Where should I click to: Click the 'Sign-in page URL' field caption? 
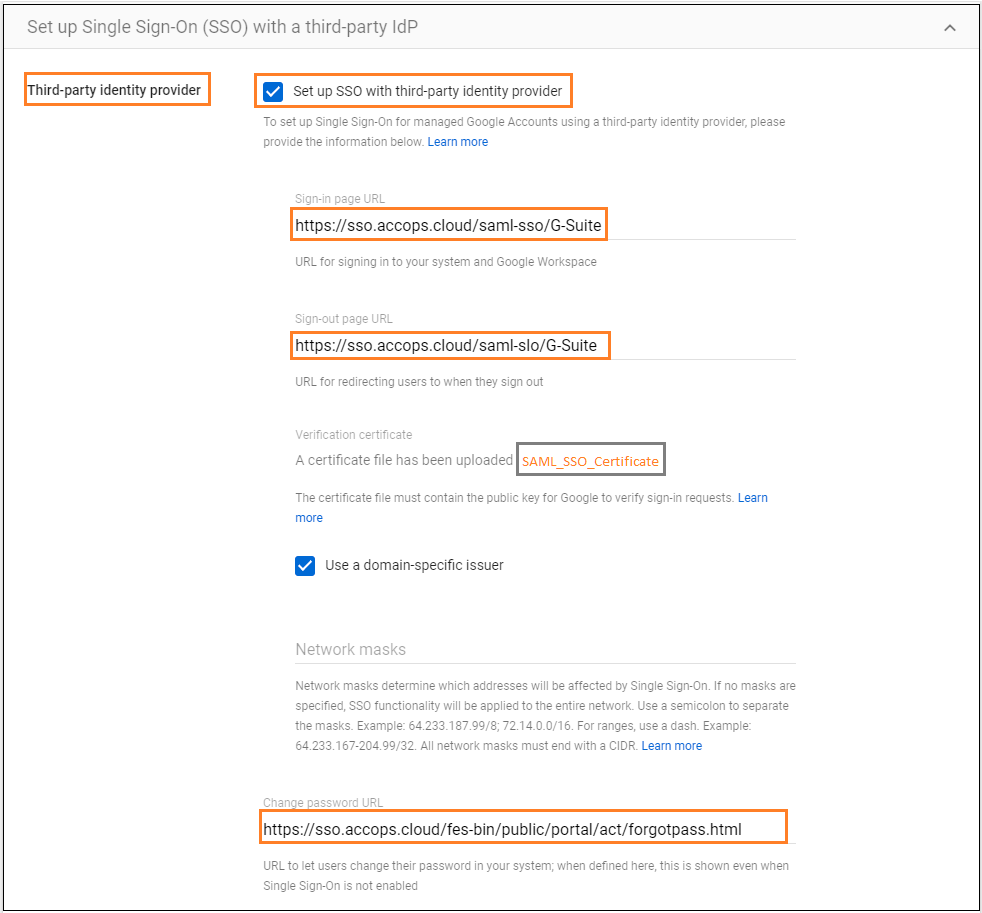coord(339,199)
